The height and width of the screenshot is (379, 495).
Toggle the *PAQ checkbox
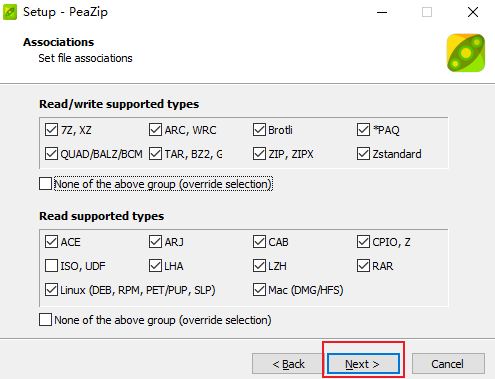coord(363,130)
